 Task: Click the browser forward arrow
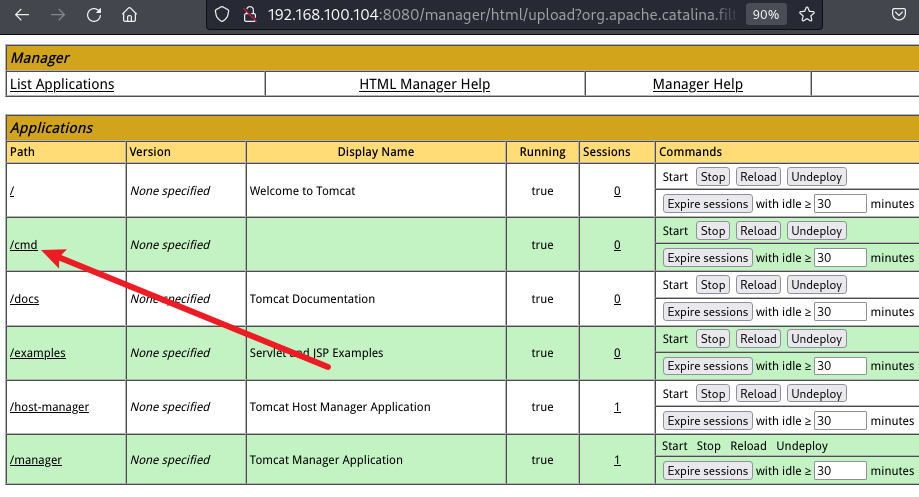(x=58, y=15)
